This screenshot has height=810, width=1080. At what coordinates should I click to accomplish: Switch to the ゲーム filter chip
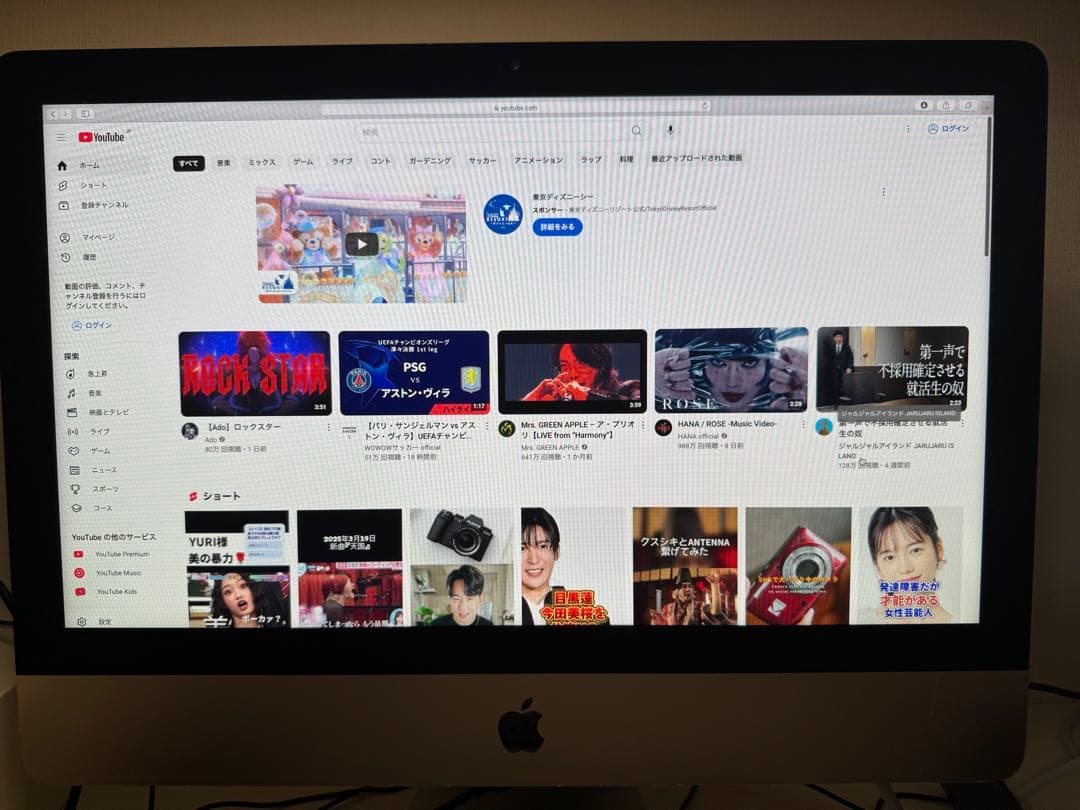tap(303, 159)
